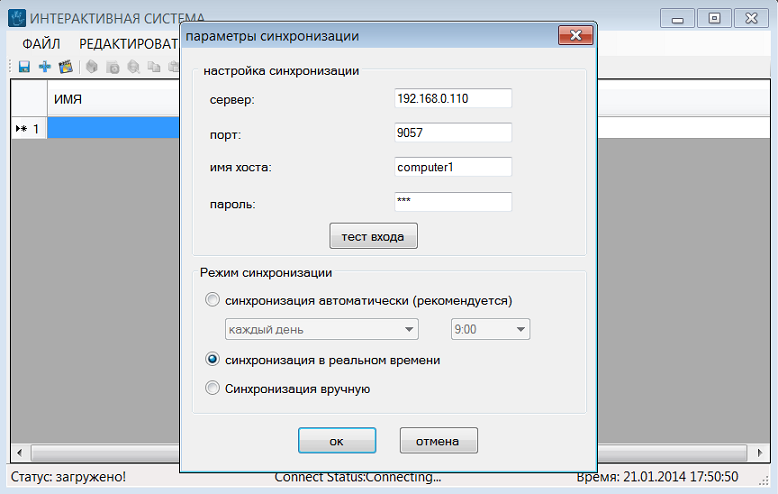
Task: Confirm settings with the ок button
Action: (337, 441)
